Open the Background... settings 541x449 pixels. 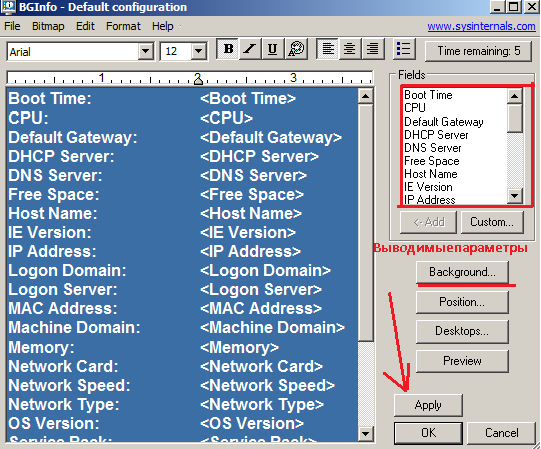pyautogui.click(x=462, y=272)
